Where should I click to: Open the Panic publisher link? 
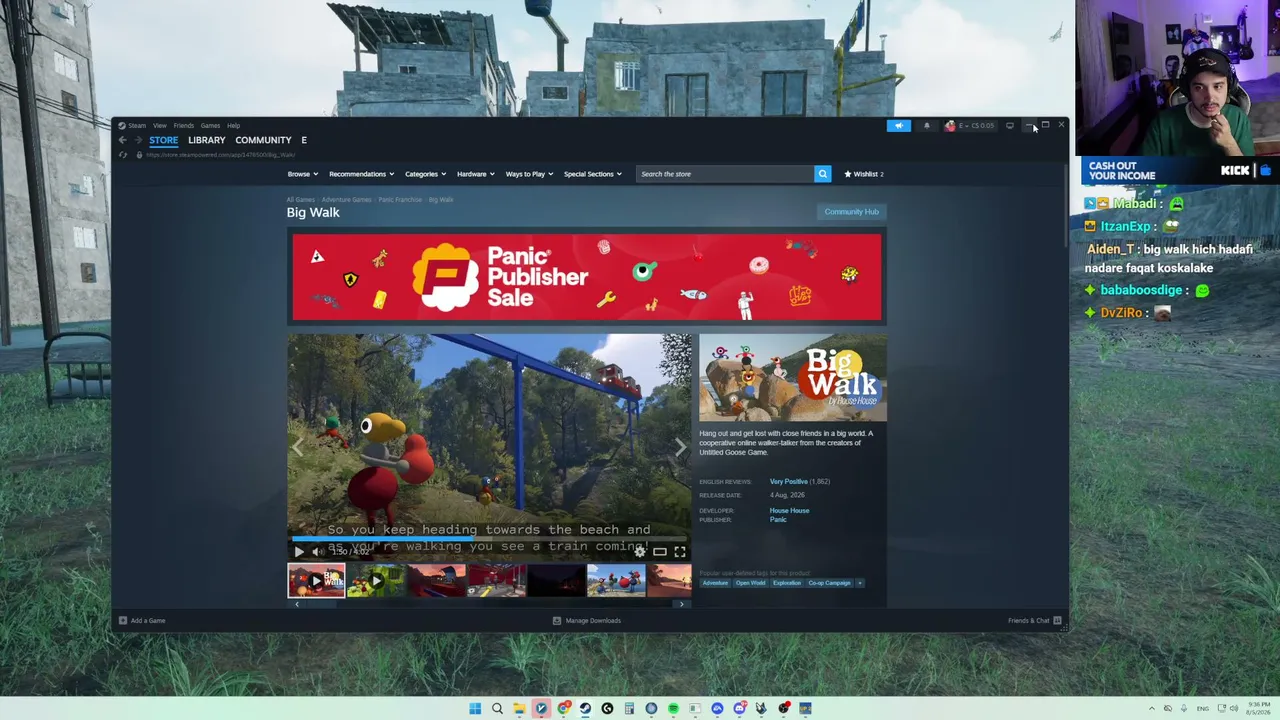coord(778,520)
